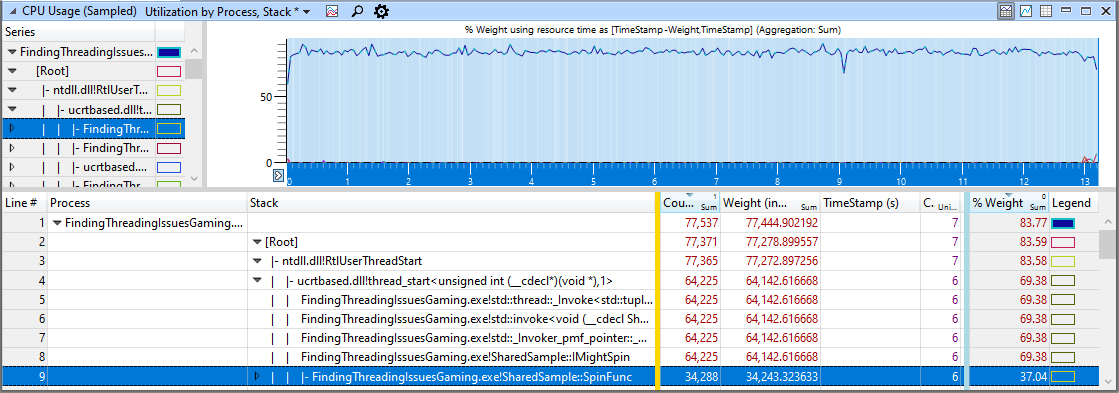Click the % Weight value 83.77
This screenshot has height=393, width=1119.
(x=1032, y=223)
